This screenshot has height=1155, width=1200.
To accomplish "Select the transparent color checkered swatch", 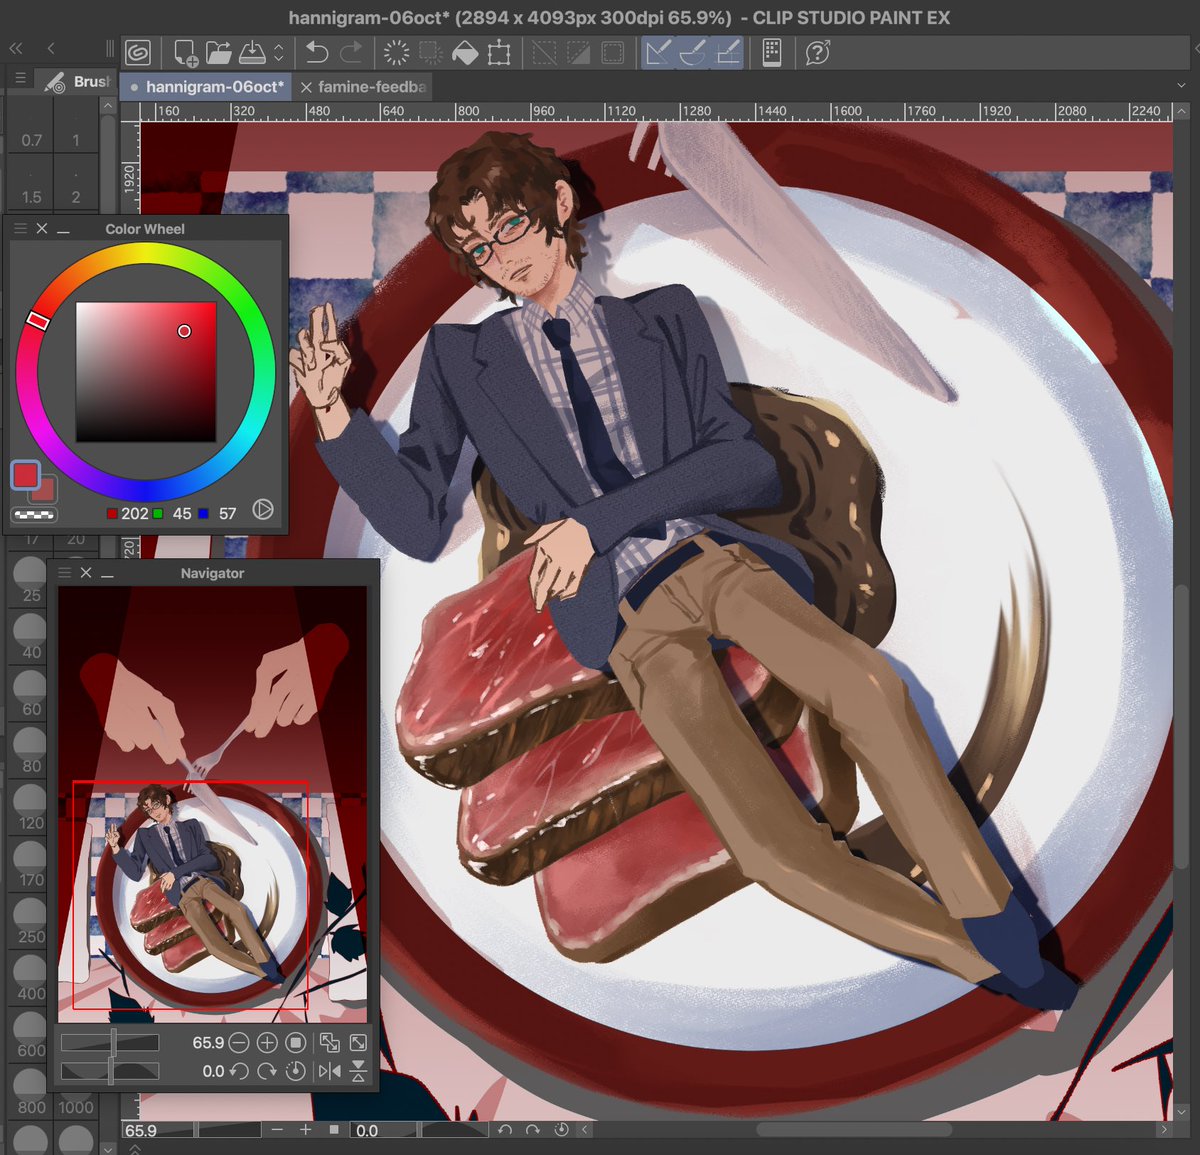I will [34, 514].
